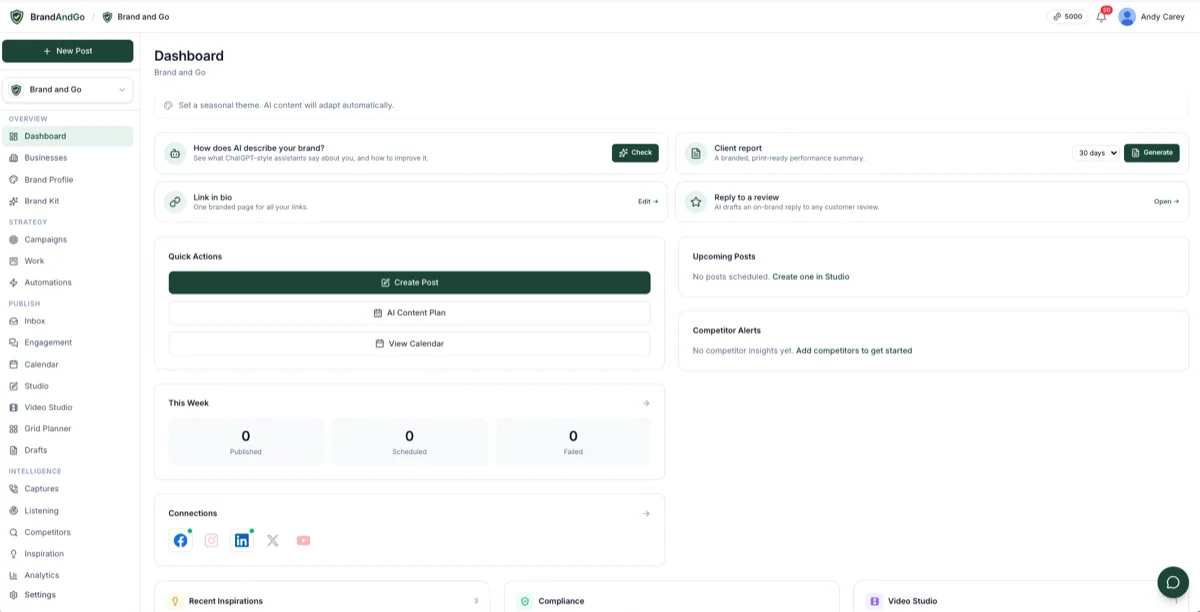Click the seasonal theme banner text
The image size is (1200, 612).
pos(286,105)
